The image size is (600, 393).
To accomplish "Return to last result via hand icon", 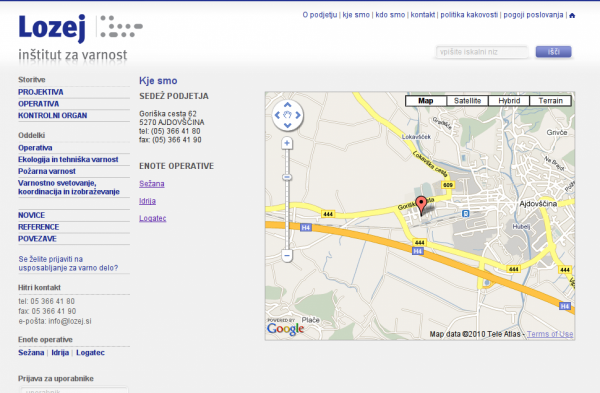I will [288, 115].
